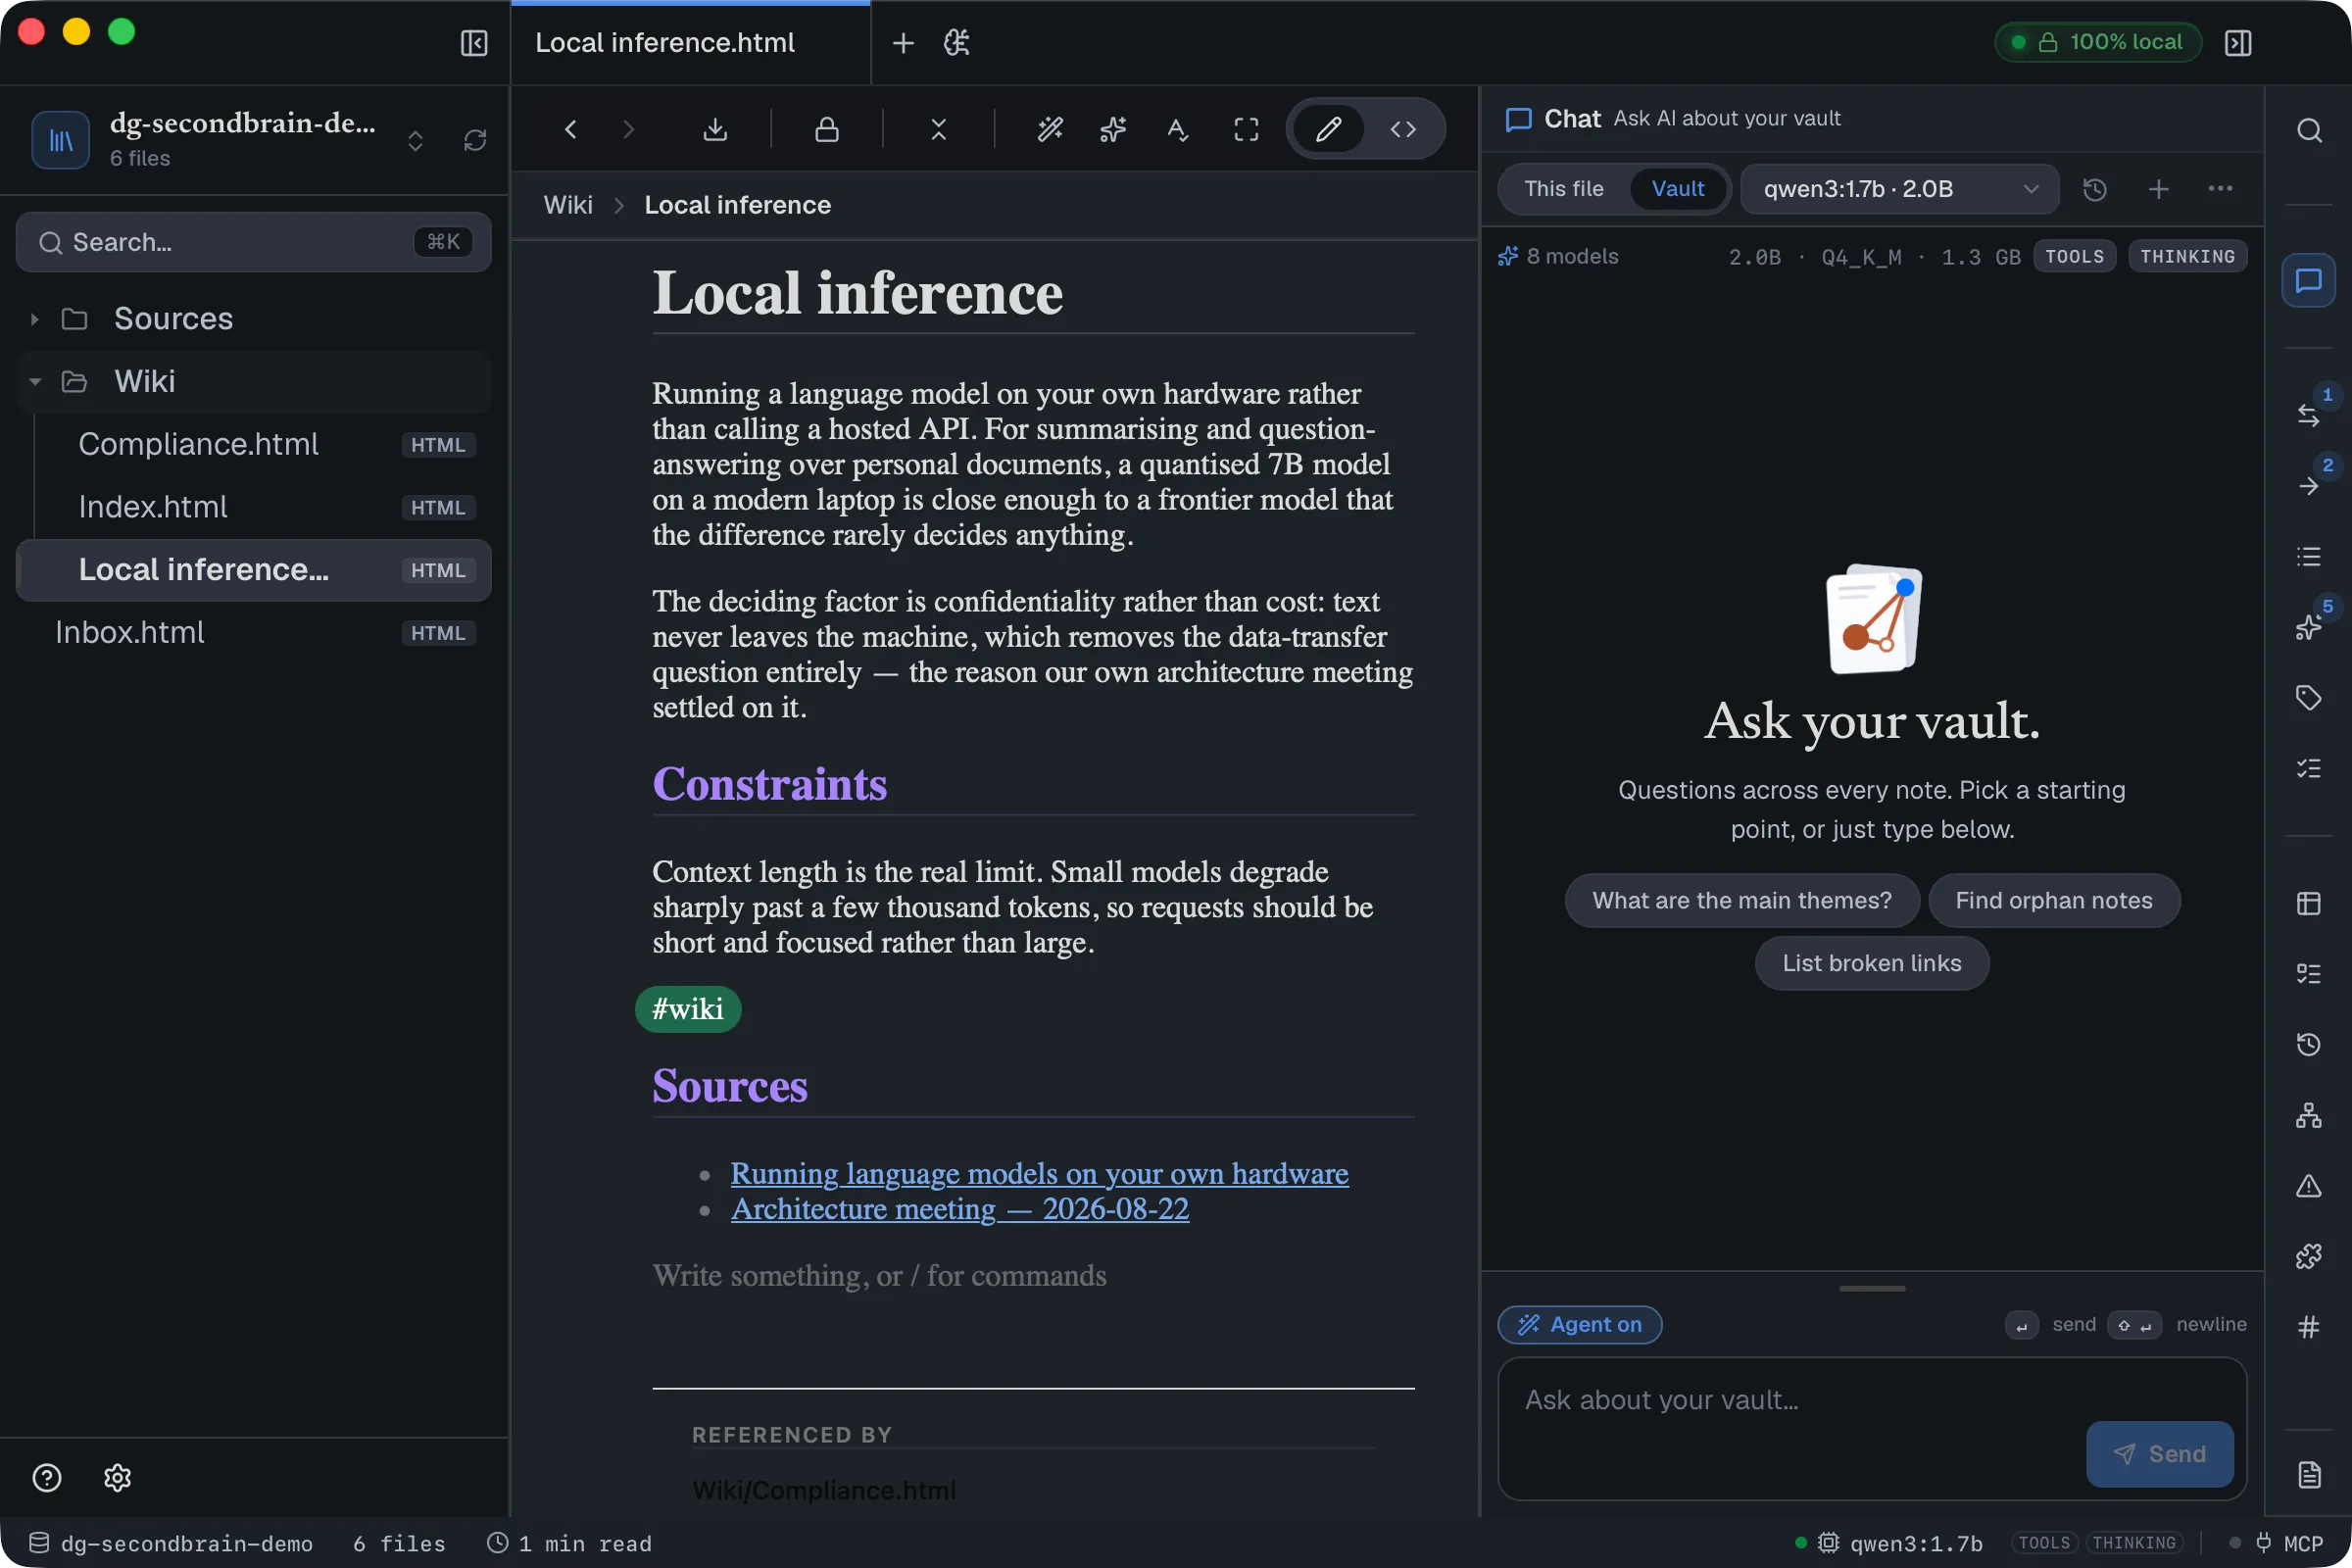The image size is (2352, 1568).
Task: Click the lock icon in editor toolbar
Action: tap(827, 129)
